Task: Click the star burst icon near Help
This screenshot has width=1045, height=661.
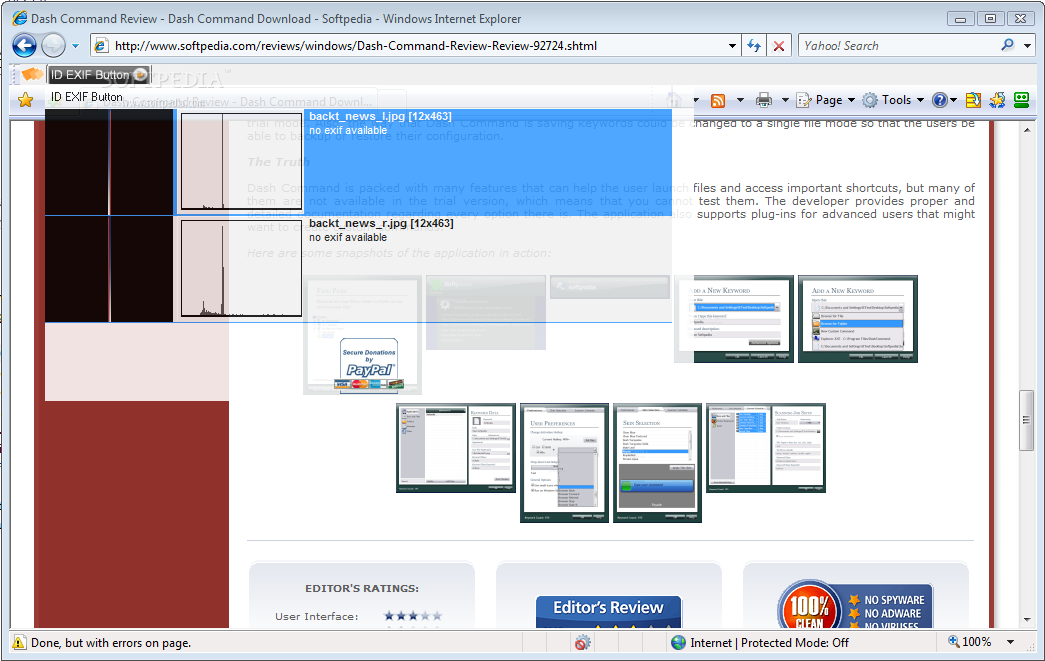Action: 998,100
